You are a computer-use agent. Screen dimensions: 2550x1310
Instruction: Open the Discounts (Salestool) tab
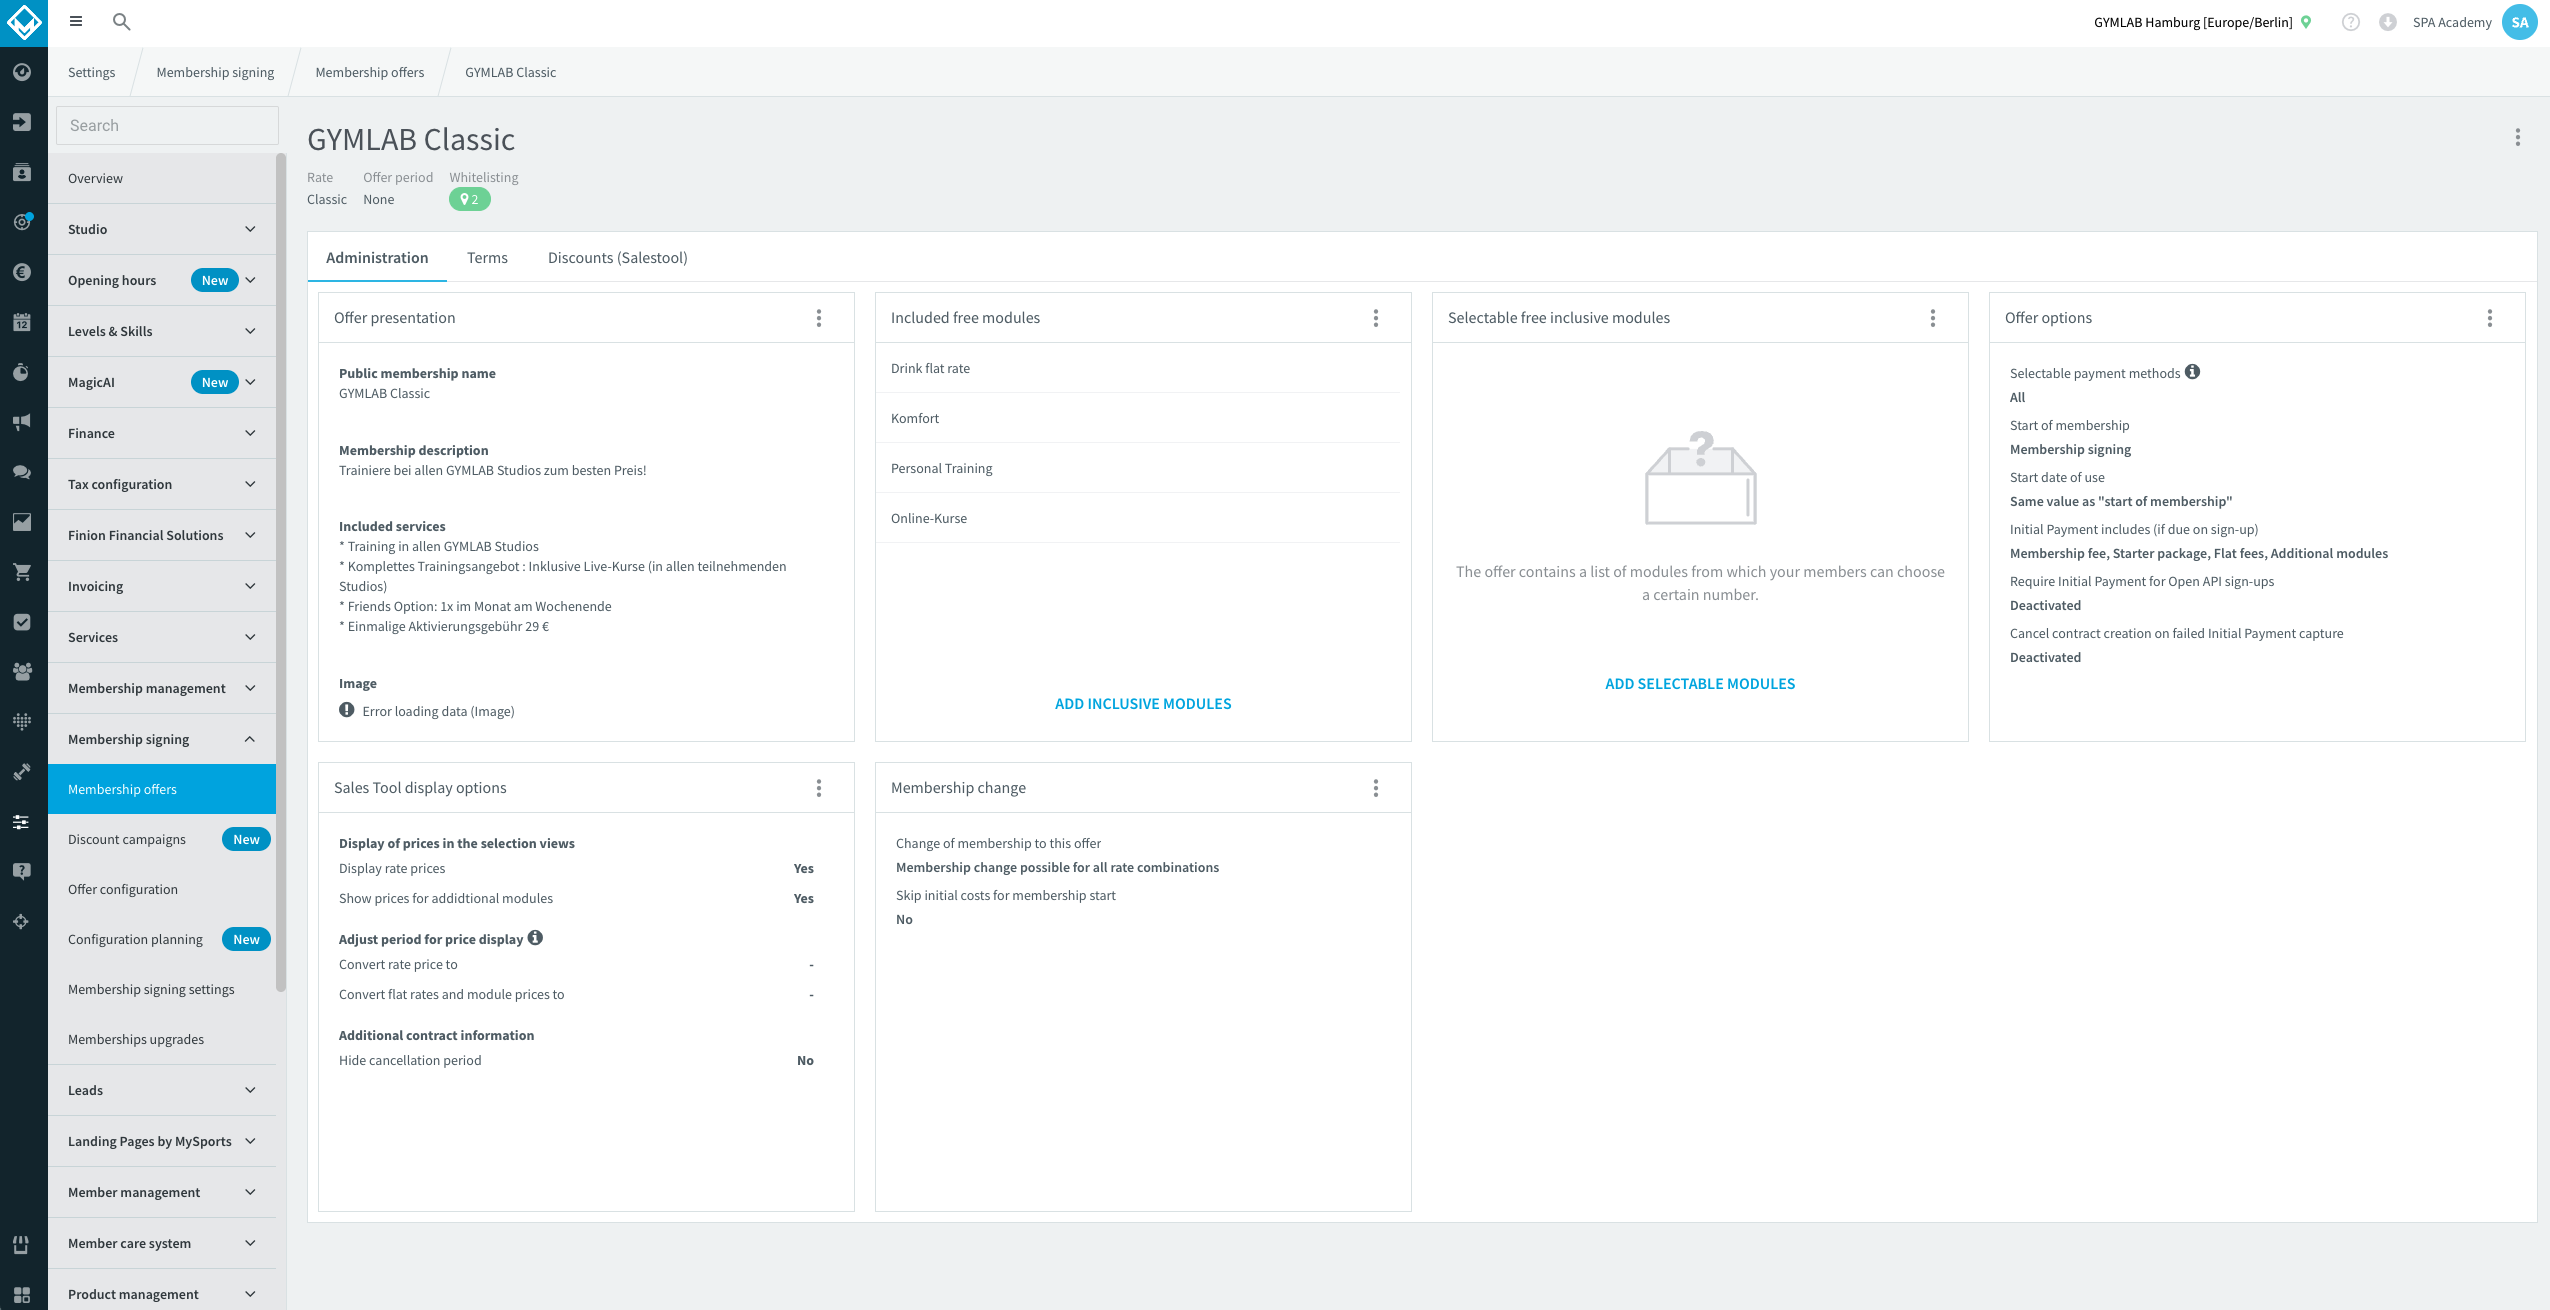tap(618, 258)
